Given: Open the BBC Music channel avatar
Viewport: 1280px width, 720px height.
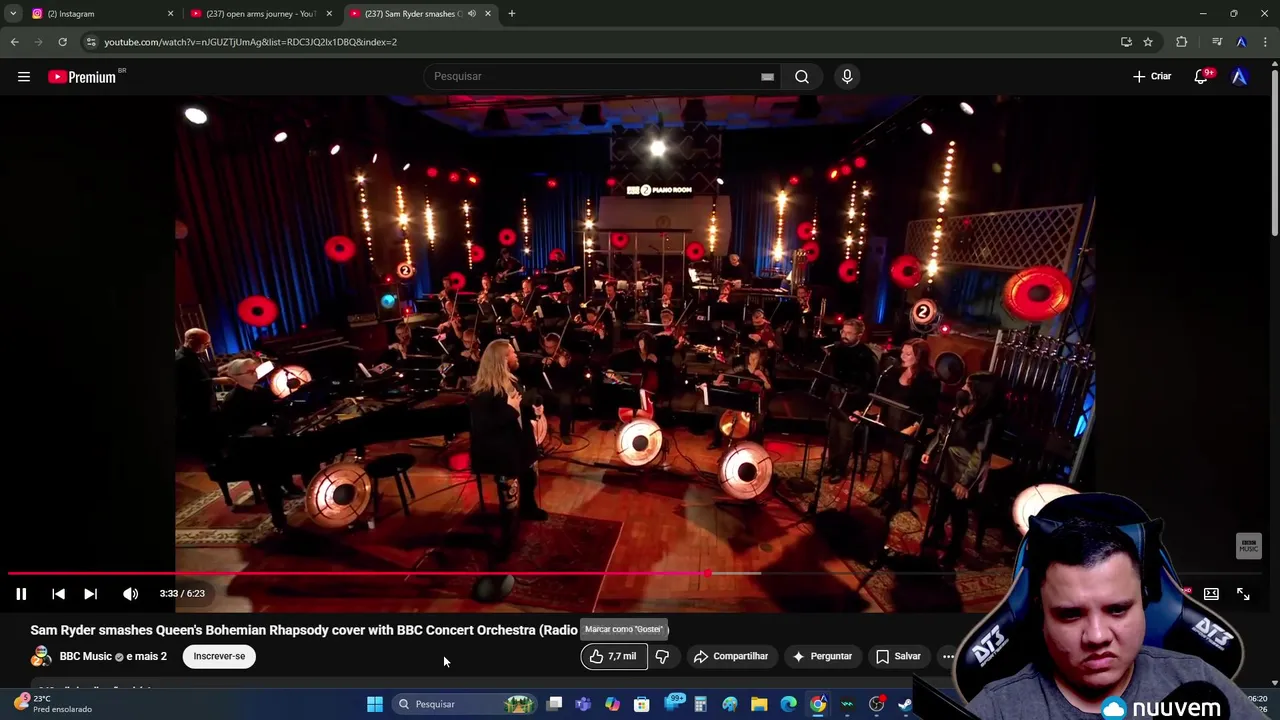Looking at the screenshot, I should point(41,656).
